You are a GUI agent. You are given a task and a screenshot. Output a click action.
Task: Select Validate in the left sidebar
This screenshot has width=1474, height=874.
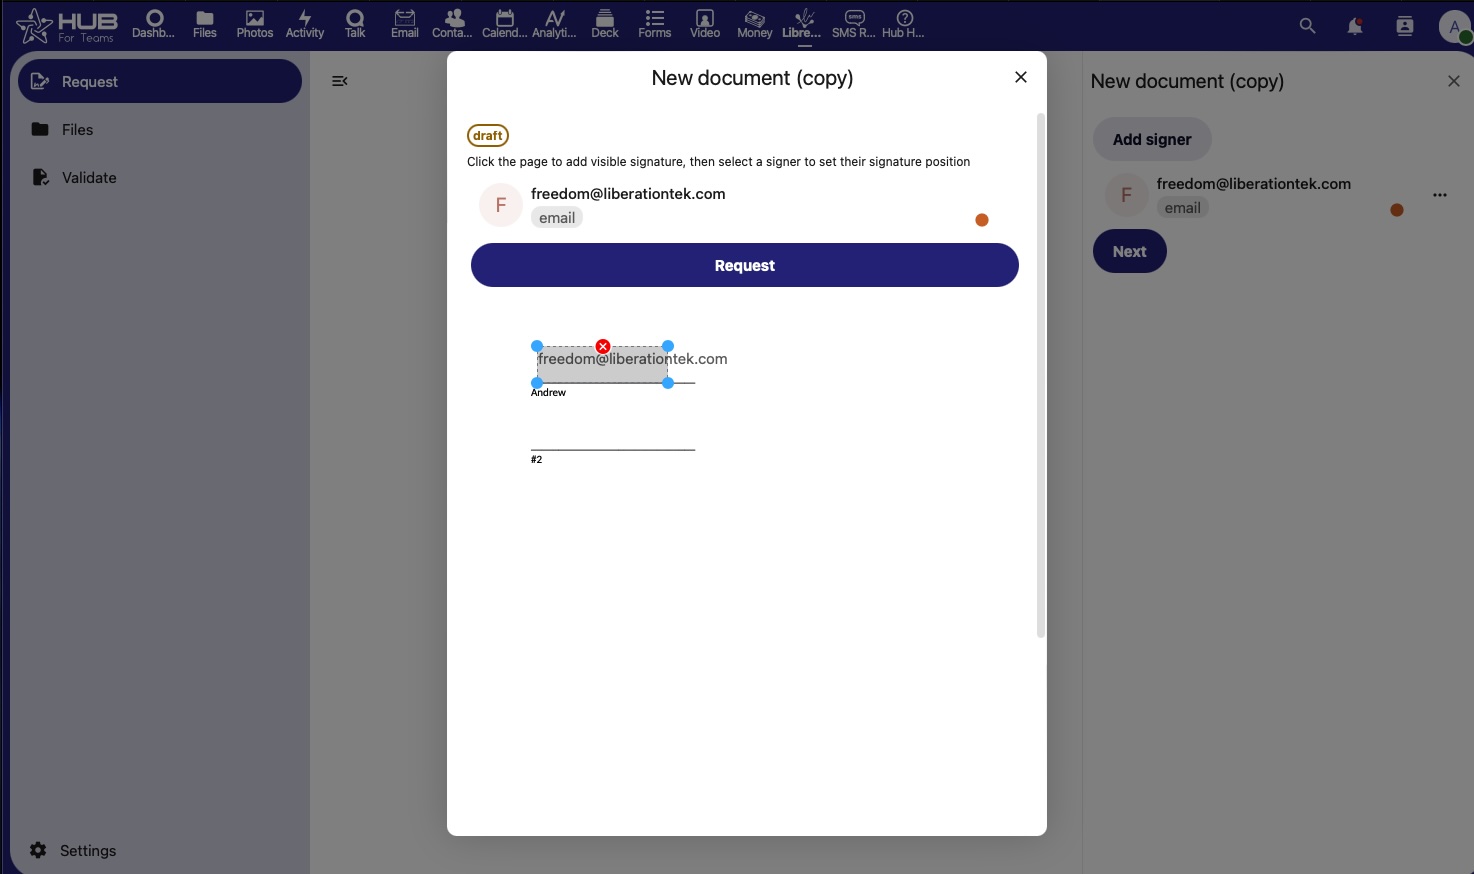coord(89,178)
